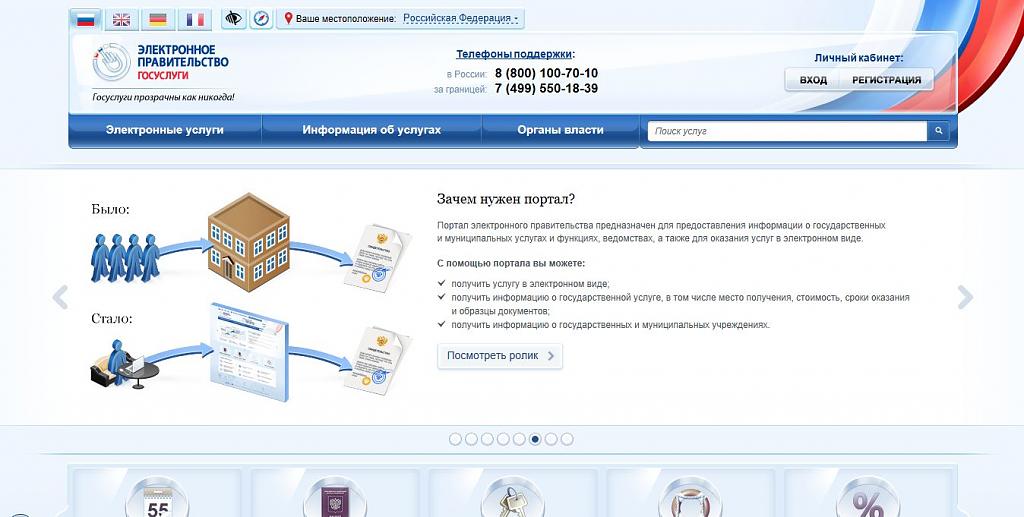Go to previous slide arrow
1024x517 pixels.
click(60, 297)
